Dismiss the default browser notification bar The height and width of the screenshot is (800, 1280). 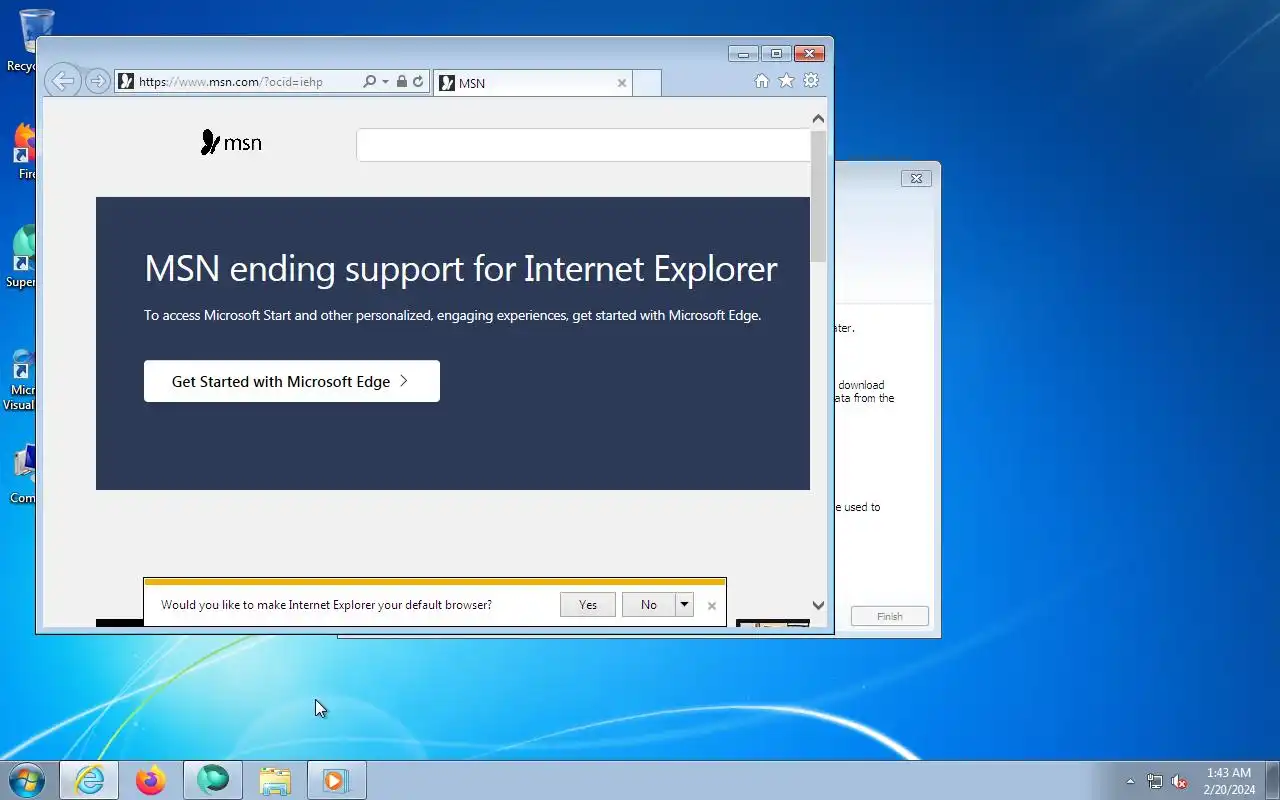click(711, 605)
